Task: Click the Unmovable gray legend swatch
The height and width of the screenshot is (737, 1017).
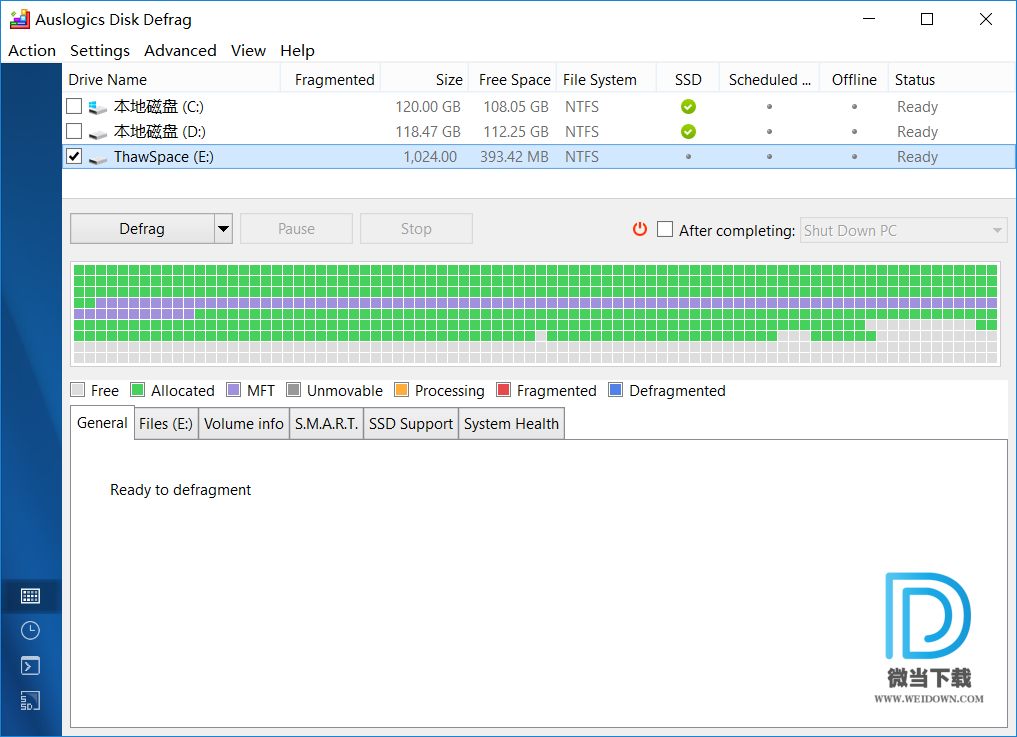Action: (x=293, y=389)
